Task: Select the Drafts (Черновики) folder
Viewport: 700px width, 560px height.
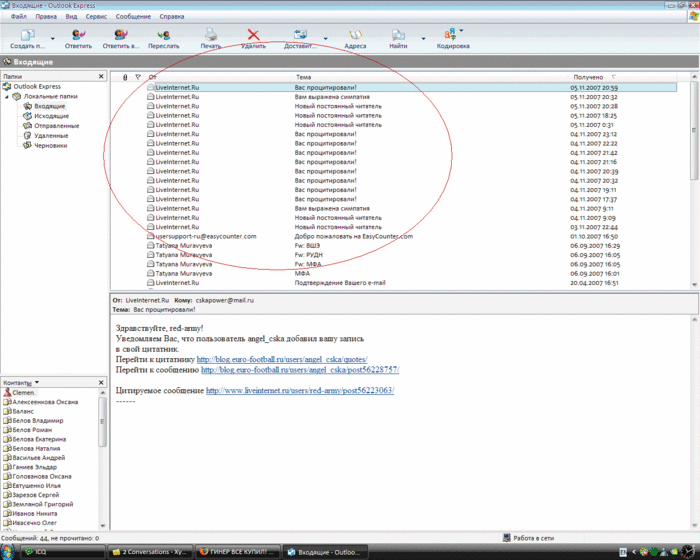Action: [50, 146]
